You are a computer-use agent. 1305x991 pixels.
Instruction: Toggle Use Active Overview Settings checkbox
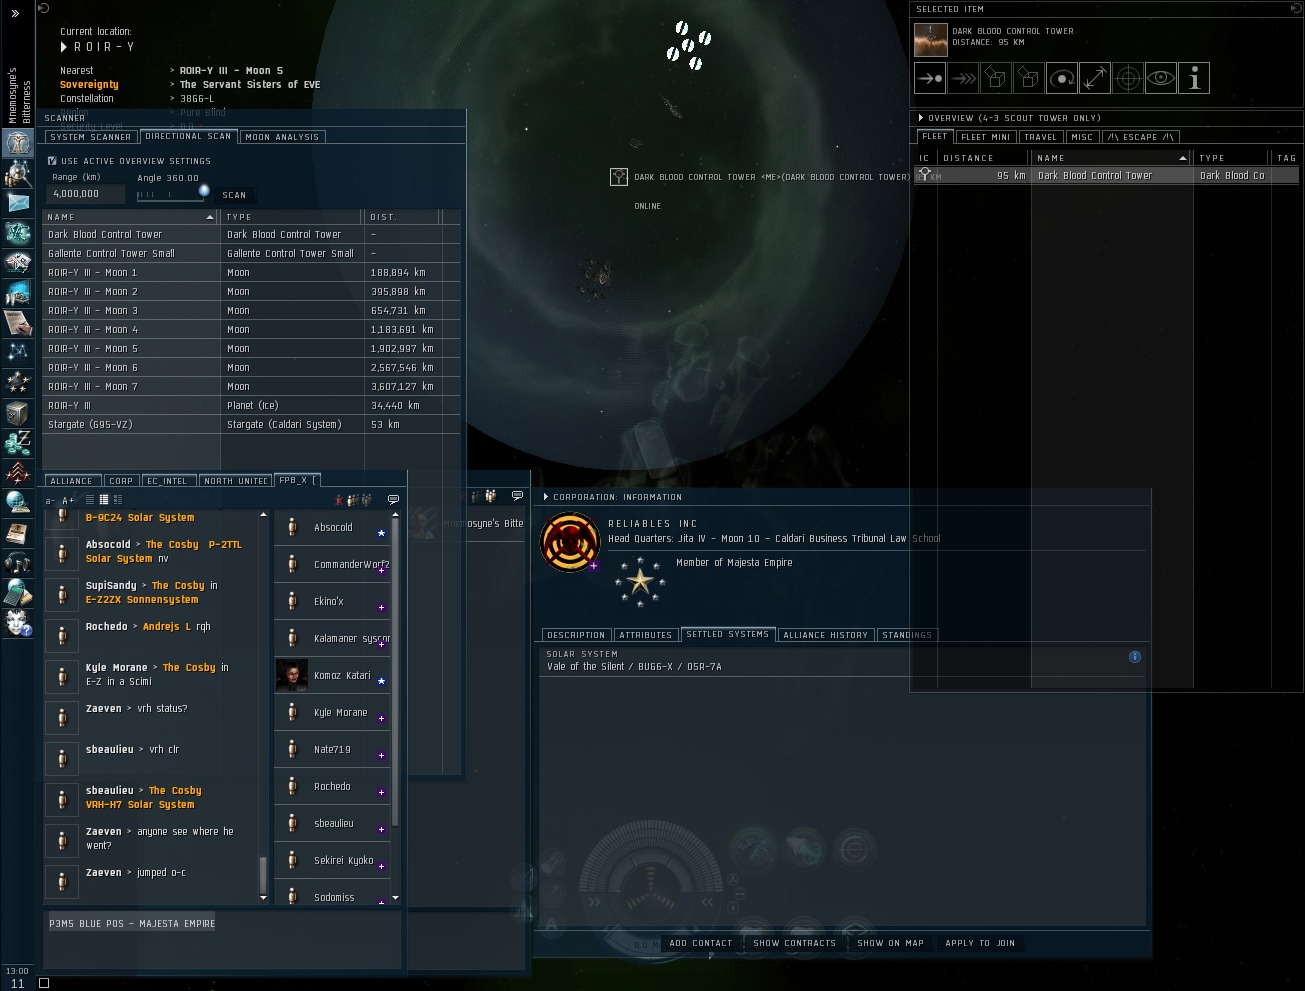tap(52, 160)
